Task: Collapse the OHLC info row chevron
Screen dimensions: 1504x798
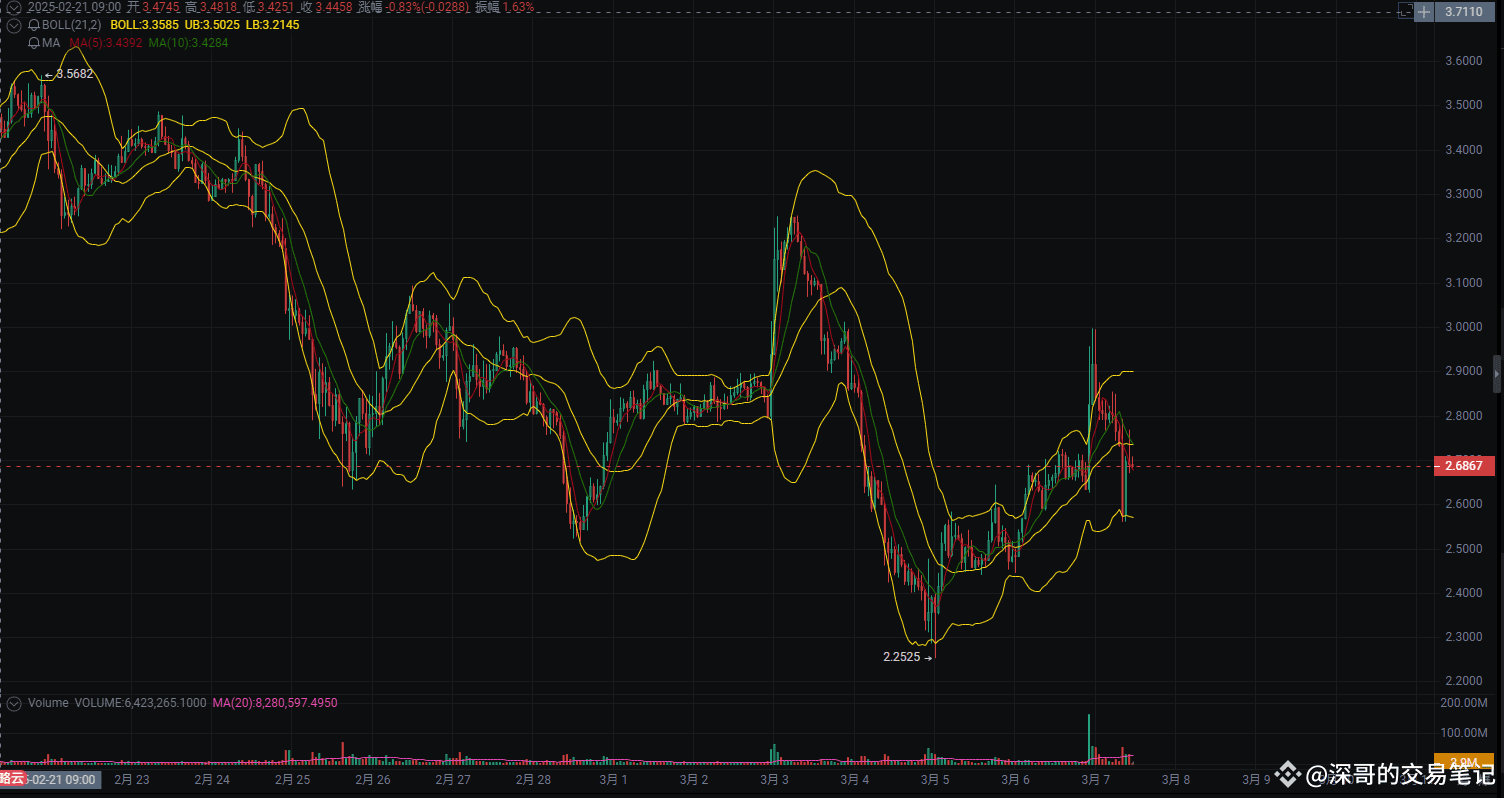Action: 13,6
